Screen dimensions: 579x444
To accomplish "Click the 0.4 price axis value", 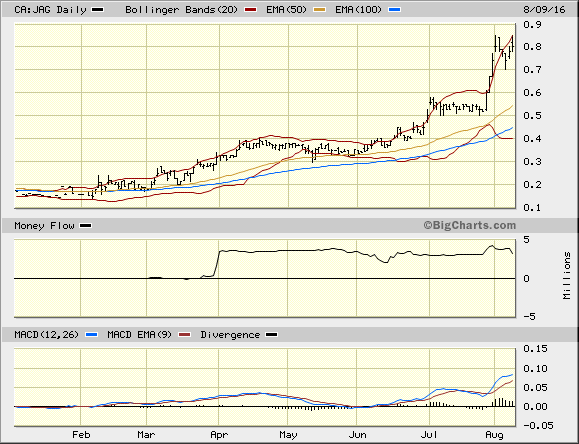I will tap(532, 139).
